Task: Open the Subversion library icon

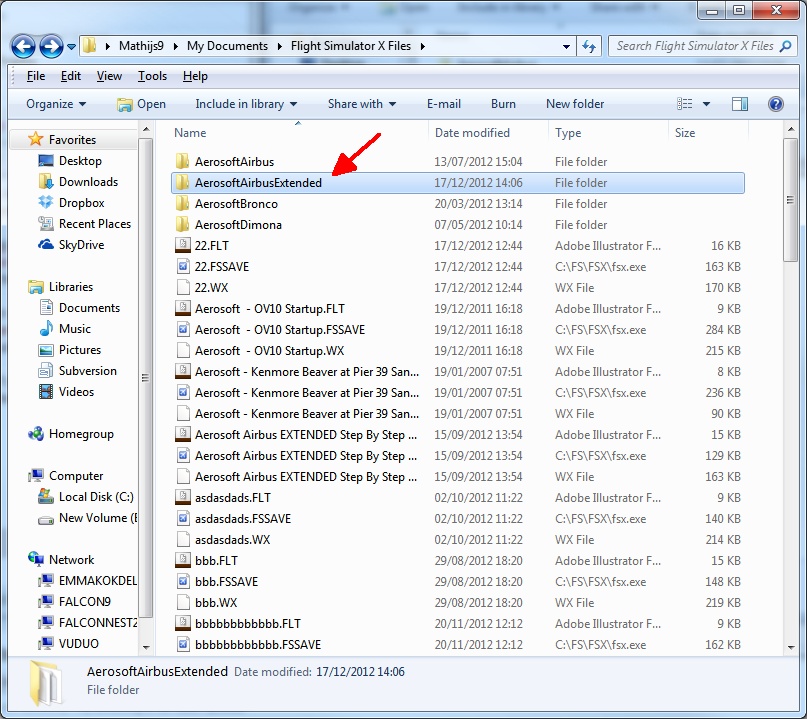Action: click(x=46, y=371)
